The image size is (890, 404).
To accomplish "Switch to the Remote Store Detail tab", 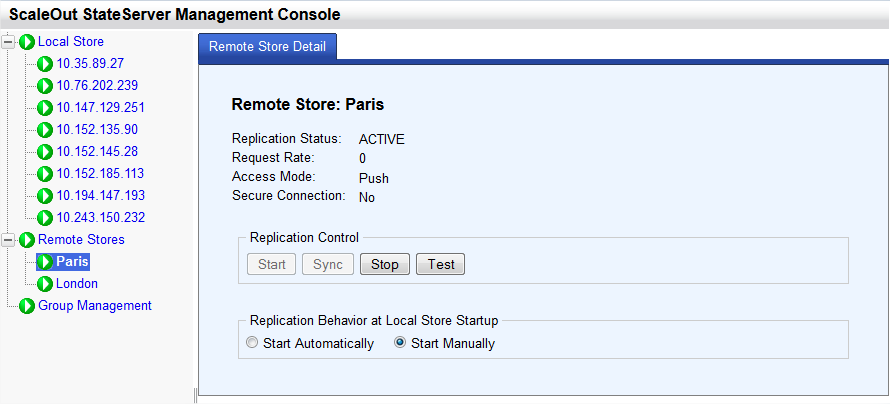I will coord(267,47).
